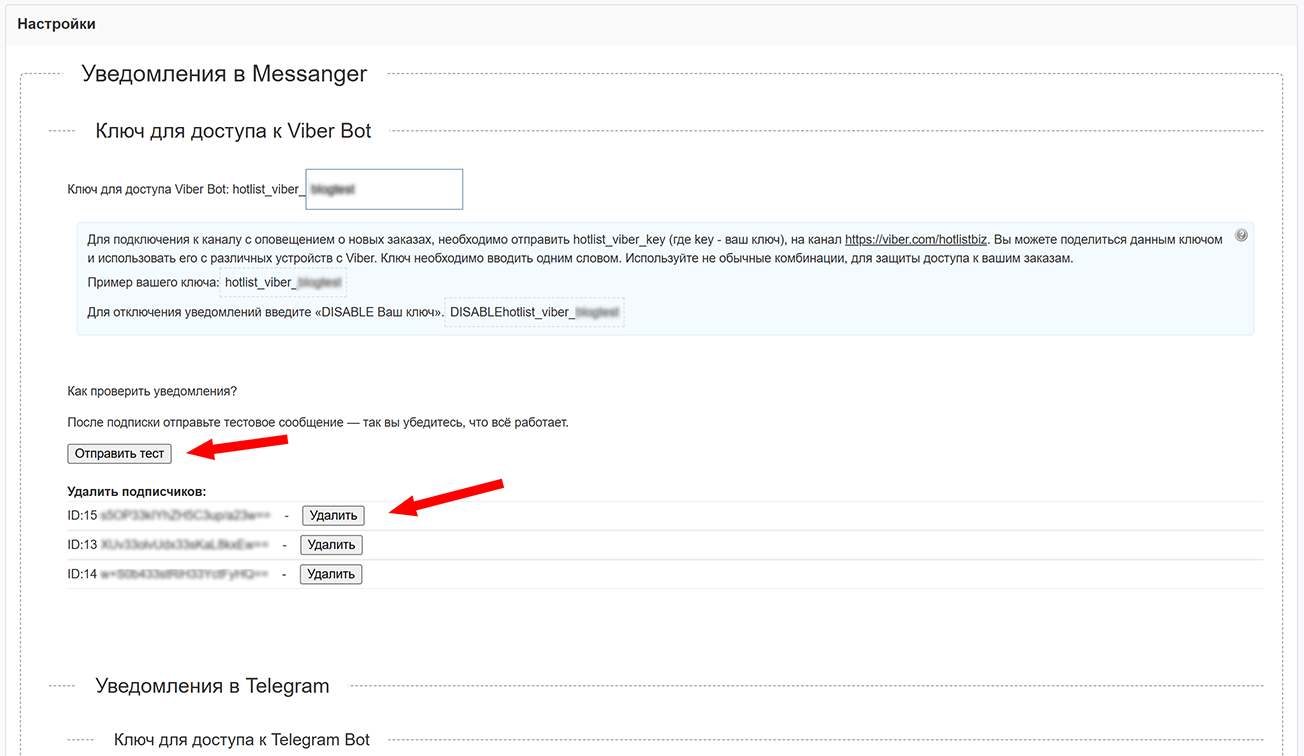1304x756 pixels.
Task: Click the Уведомления в Messanger section heading
Action: 224,74
